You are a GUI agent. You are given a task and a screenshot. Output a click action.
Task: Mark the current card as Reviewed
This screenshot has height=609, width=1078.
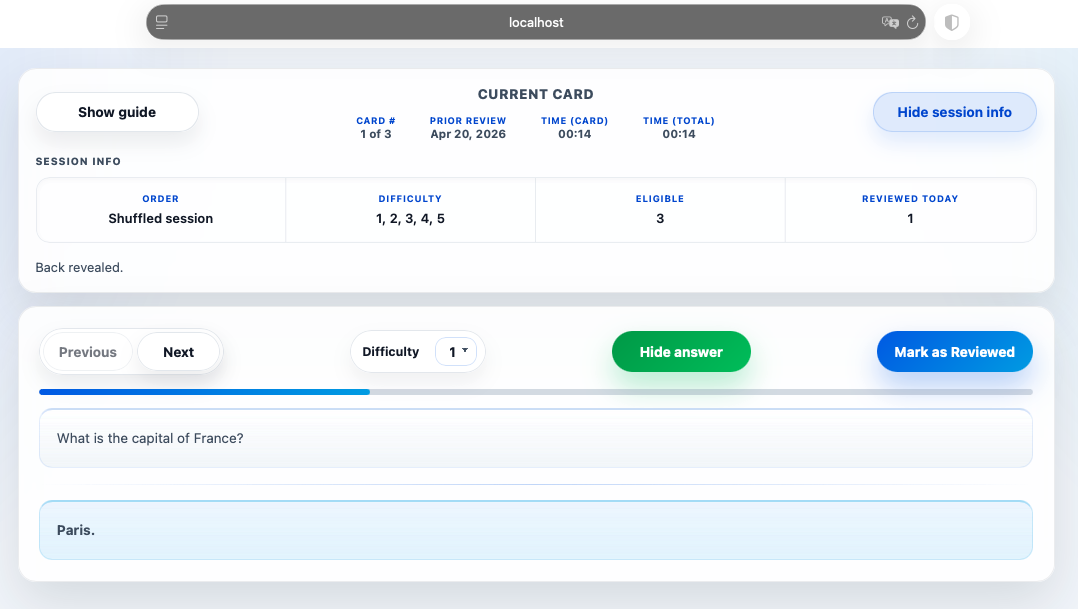(954, 352)
